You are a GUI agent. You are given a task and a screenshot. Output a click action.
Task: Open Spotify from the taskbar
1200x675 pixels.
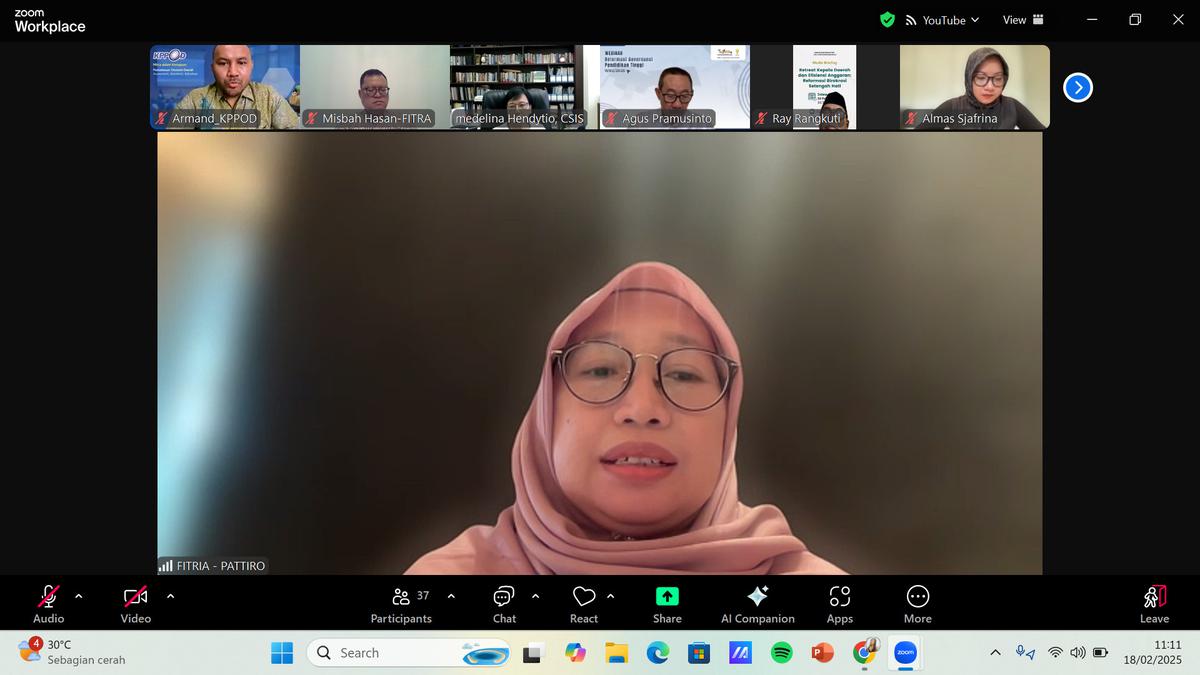[x=780, y=653]
